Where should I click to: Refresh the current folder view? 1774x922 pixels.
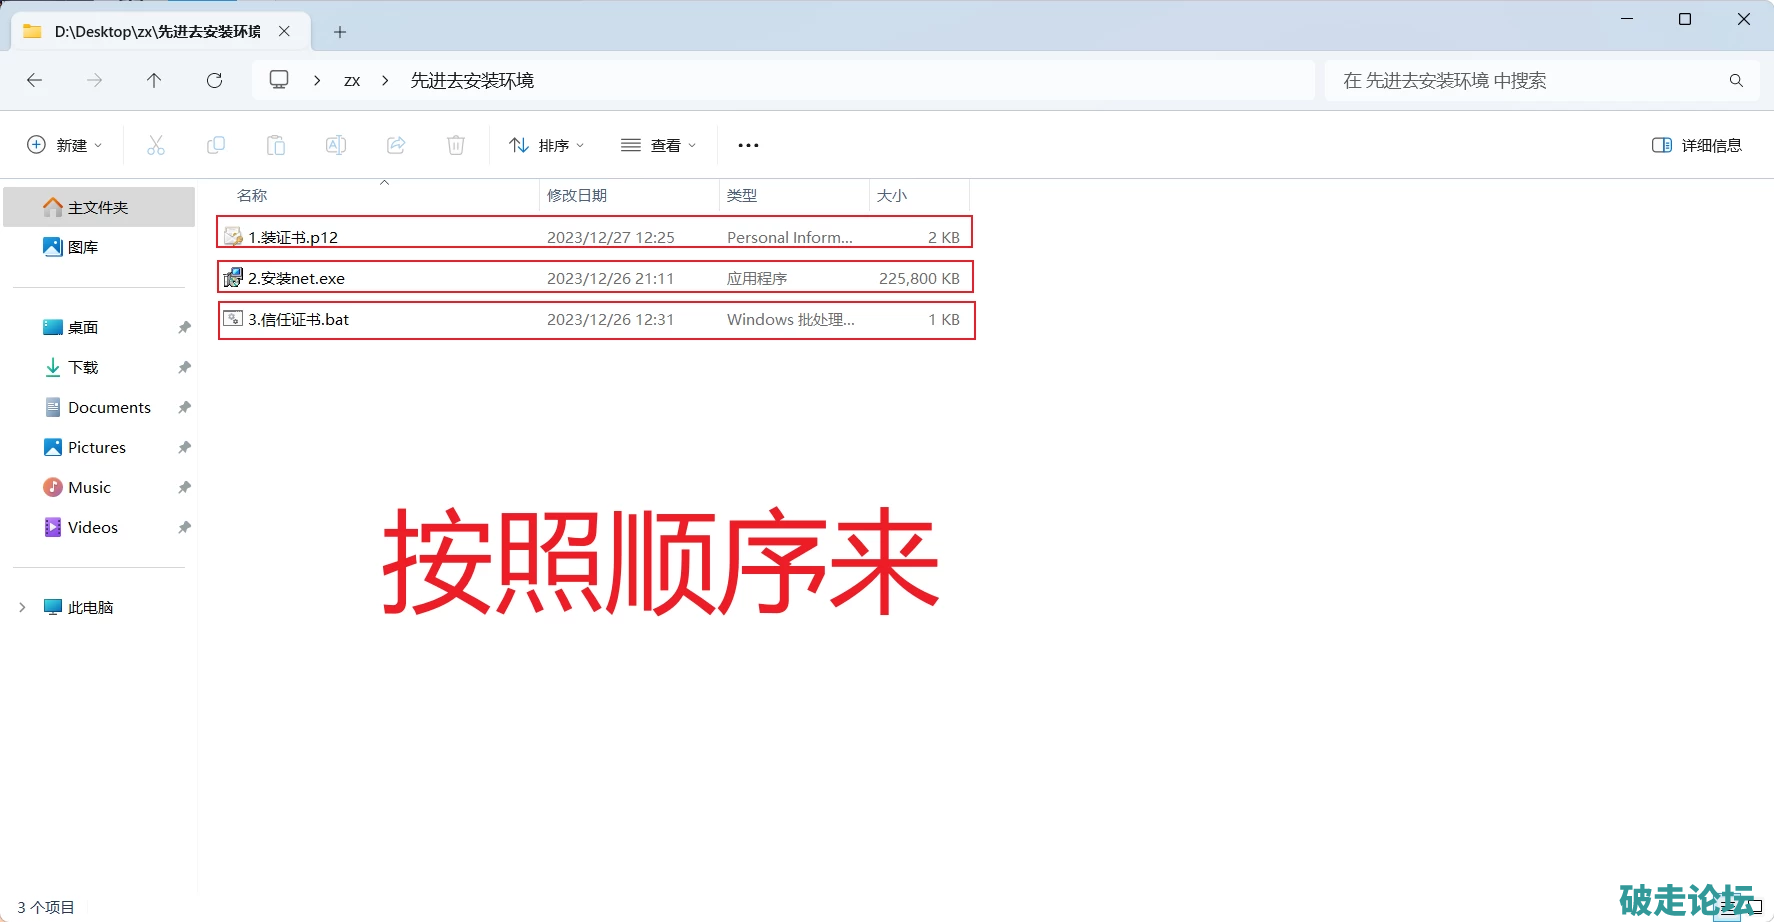tap(214, 80)
